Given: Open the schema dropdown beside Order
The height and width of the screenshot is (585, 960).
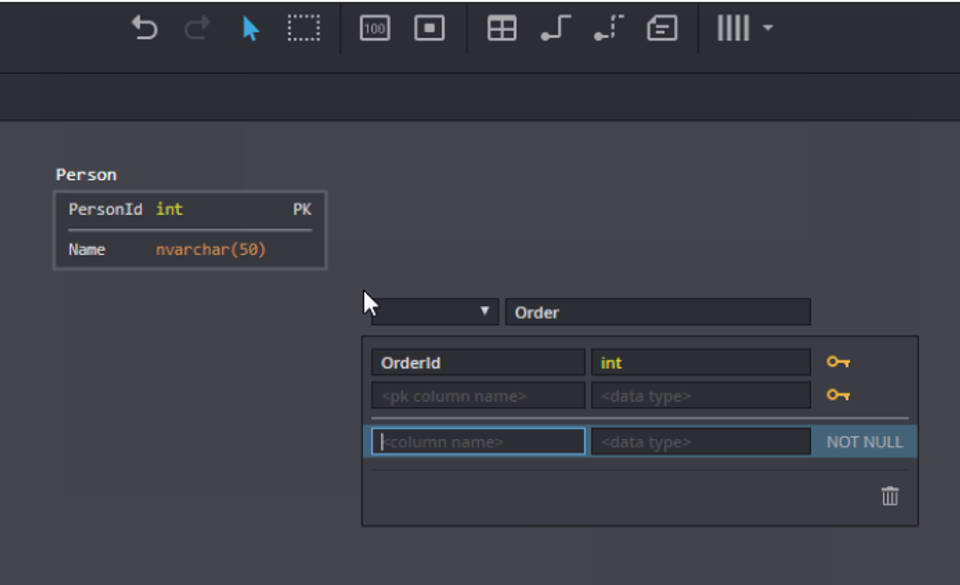Looking at the screenshot, I should point(435,312).
